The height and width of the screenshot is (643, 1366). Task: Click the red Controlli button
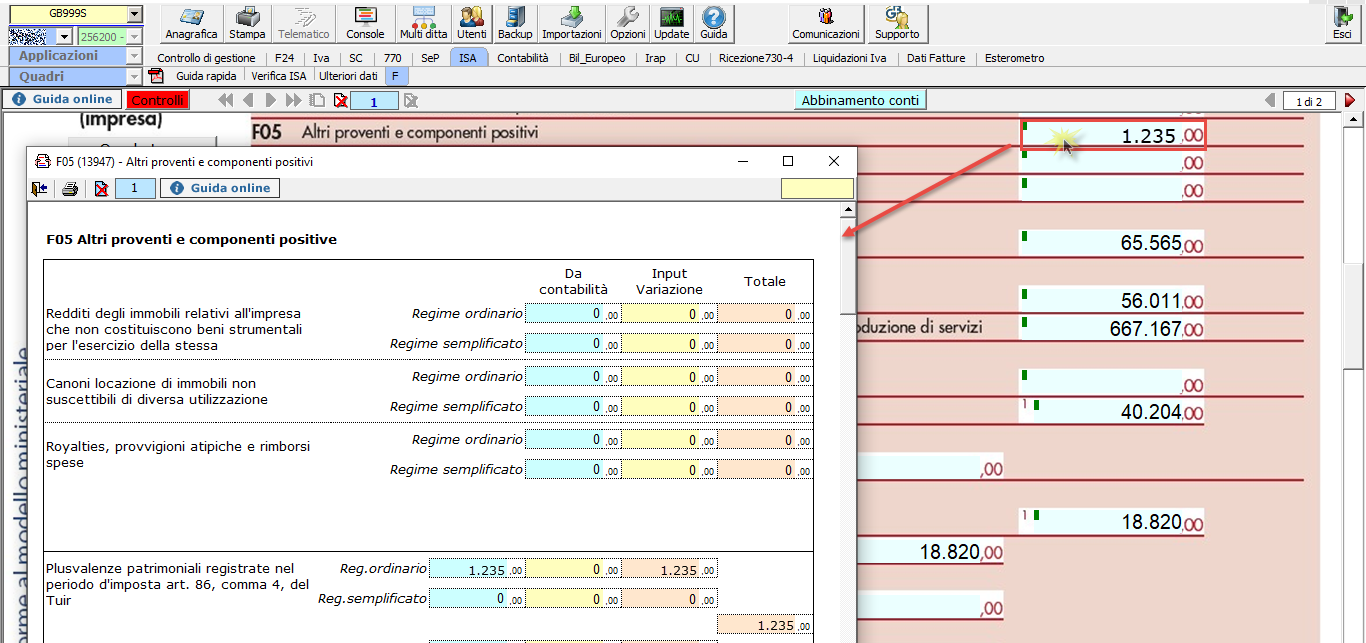pos(157,100)
